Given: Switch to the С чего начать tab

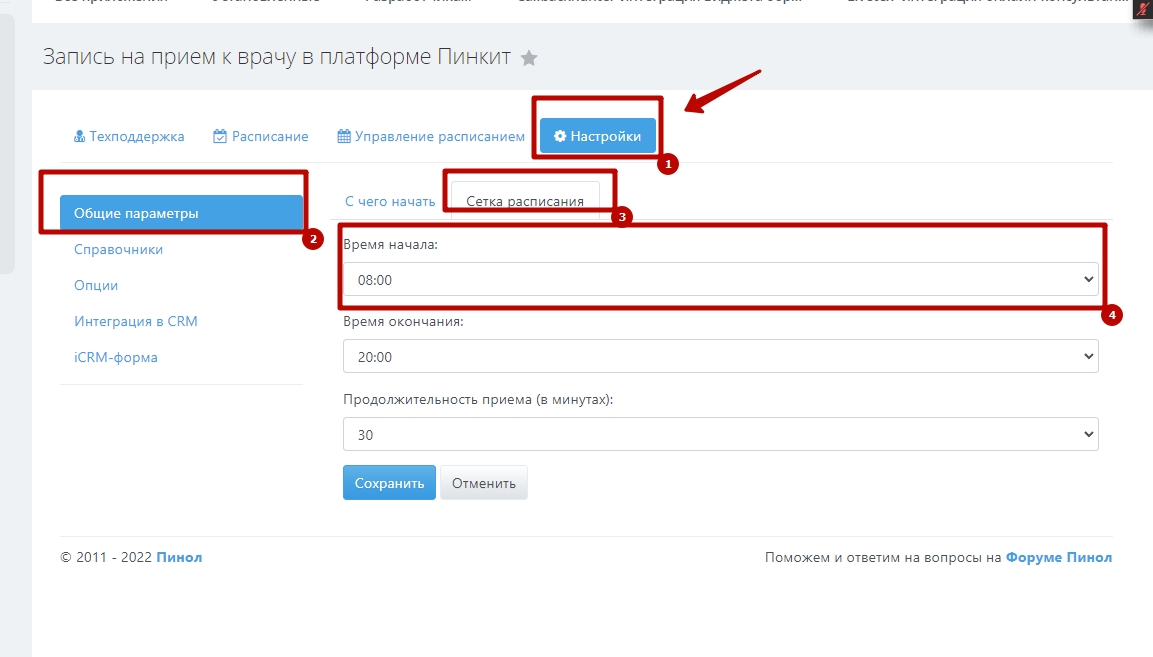Looking at the screenshot, I should click(x=390, y=201).
